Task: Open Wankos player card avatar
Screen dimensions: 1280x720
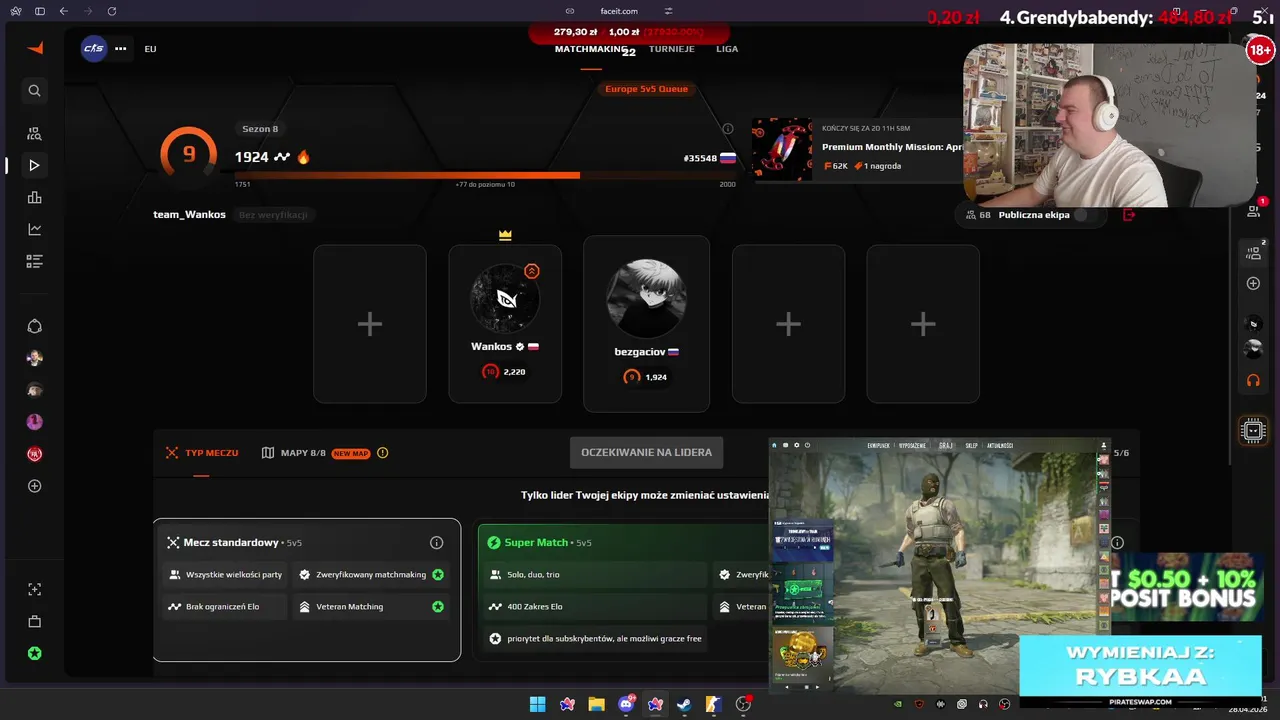Action: click(505, 298)
